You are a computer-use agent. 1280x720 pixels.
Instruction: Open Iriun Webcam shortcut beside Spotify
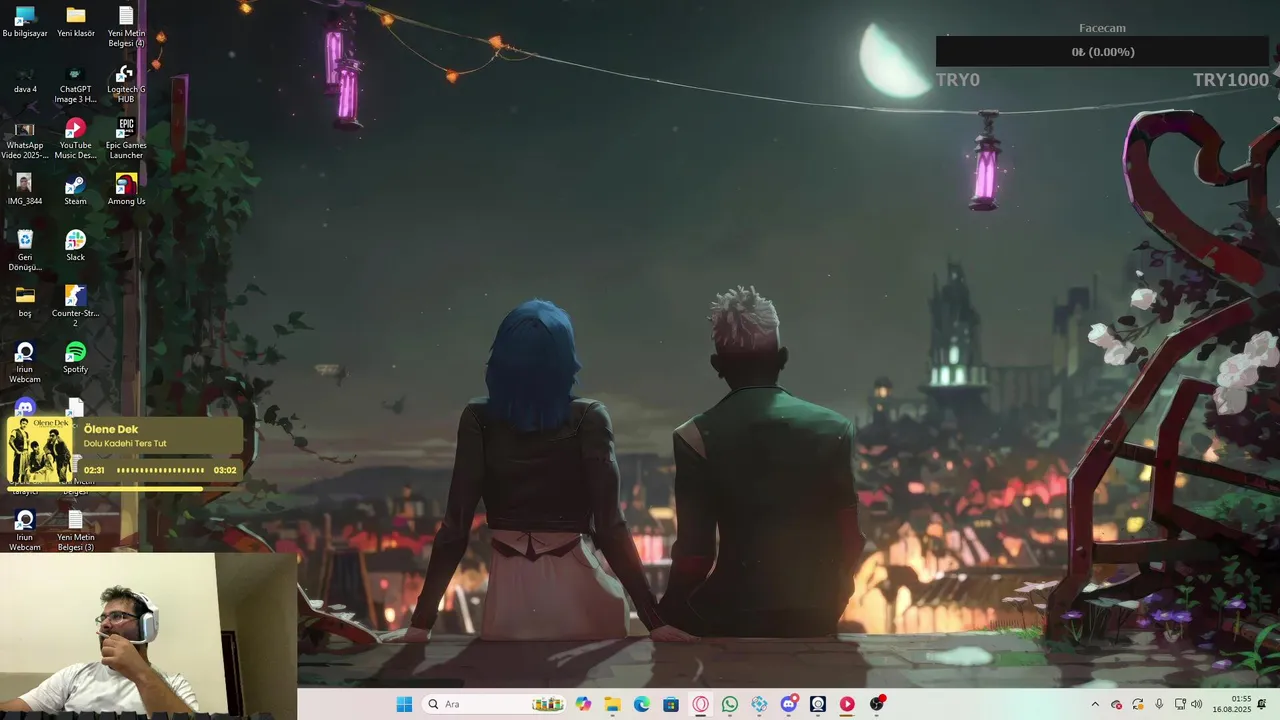25,362
